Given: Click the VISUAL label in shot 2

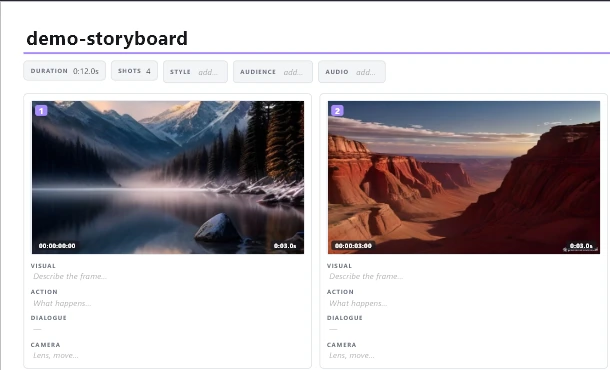Looking at the screenshot, I should [339, 266].
